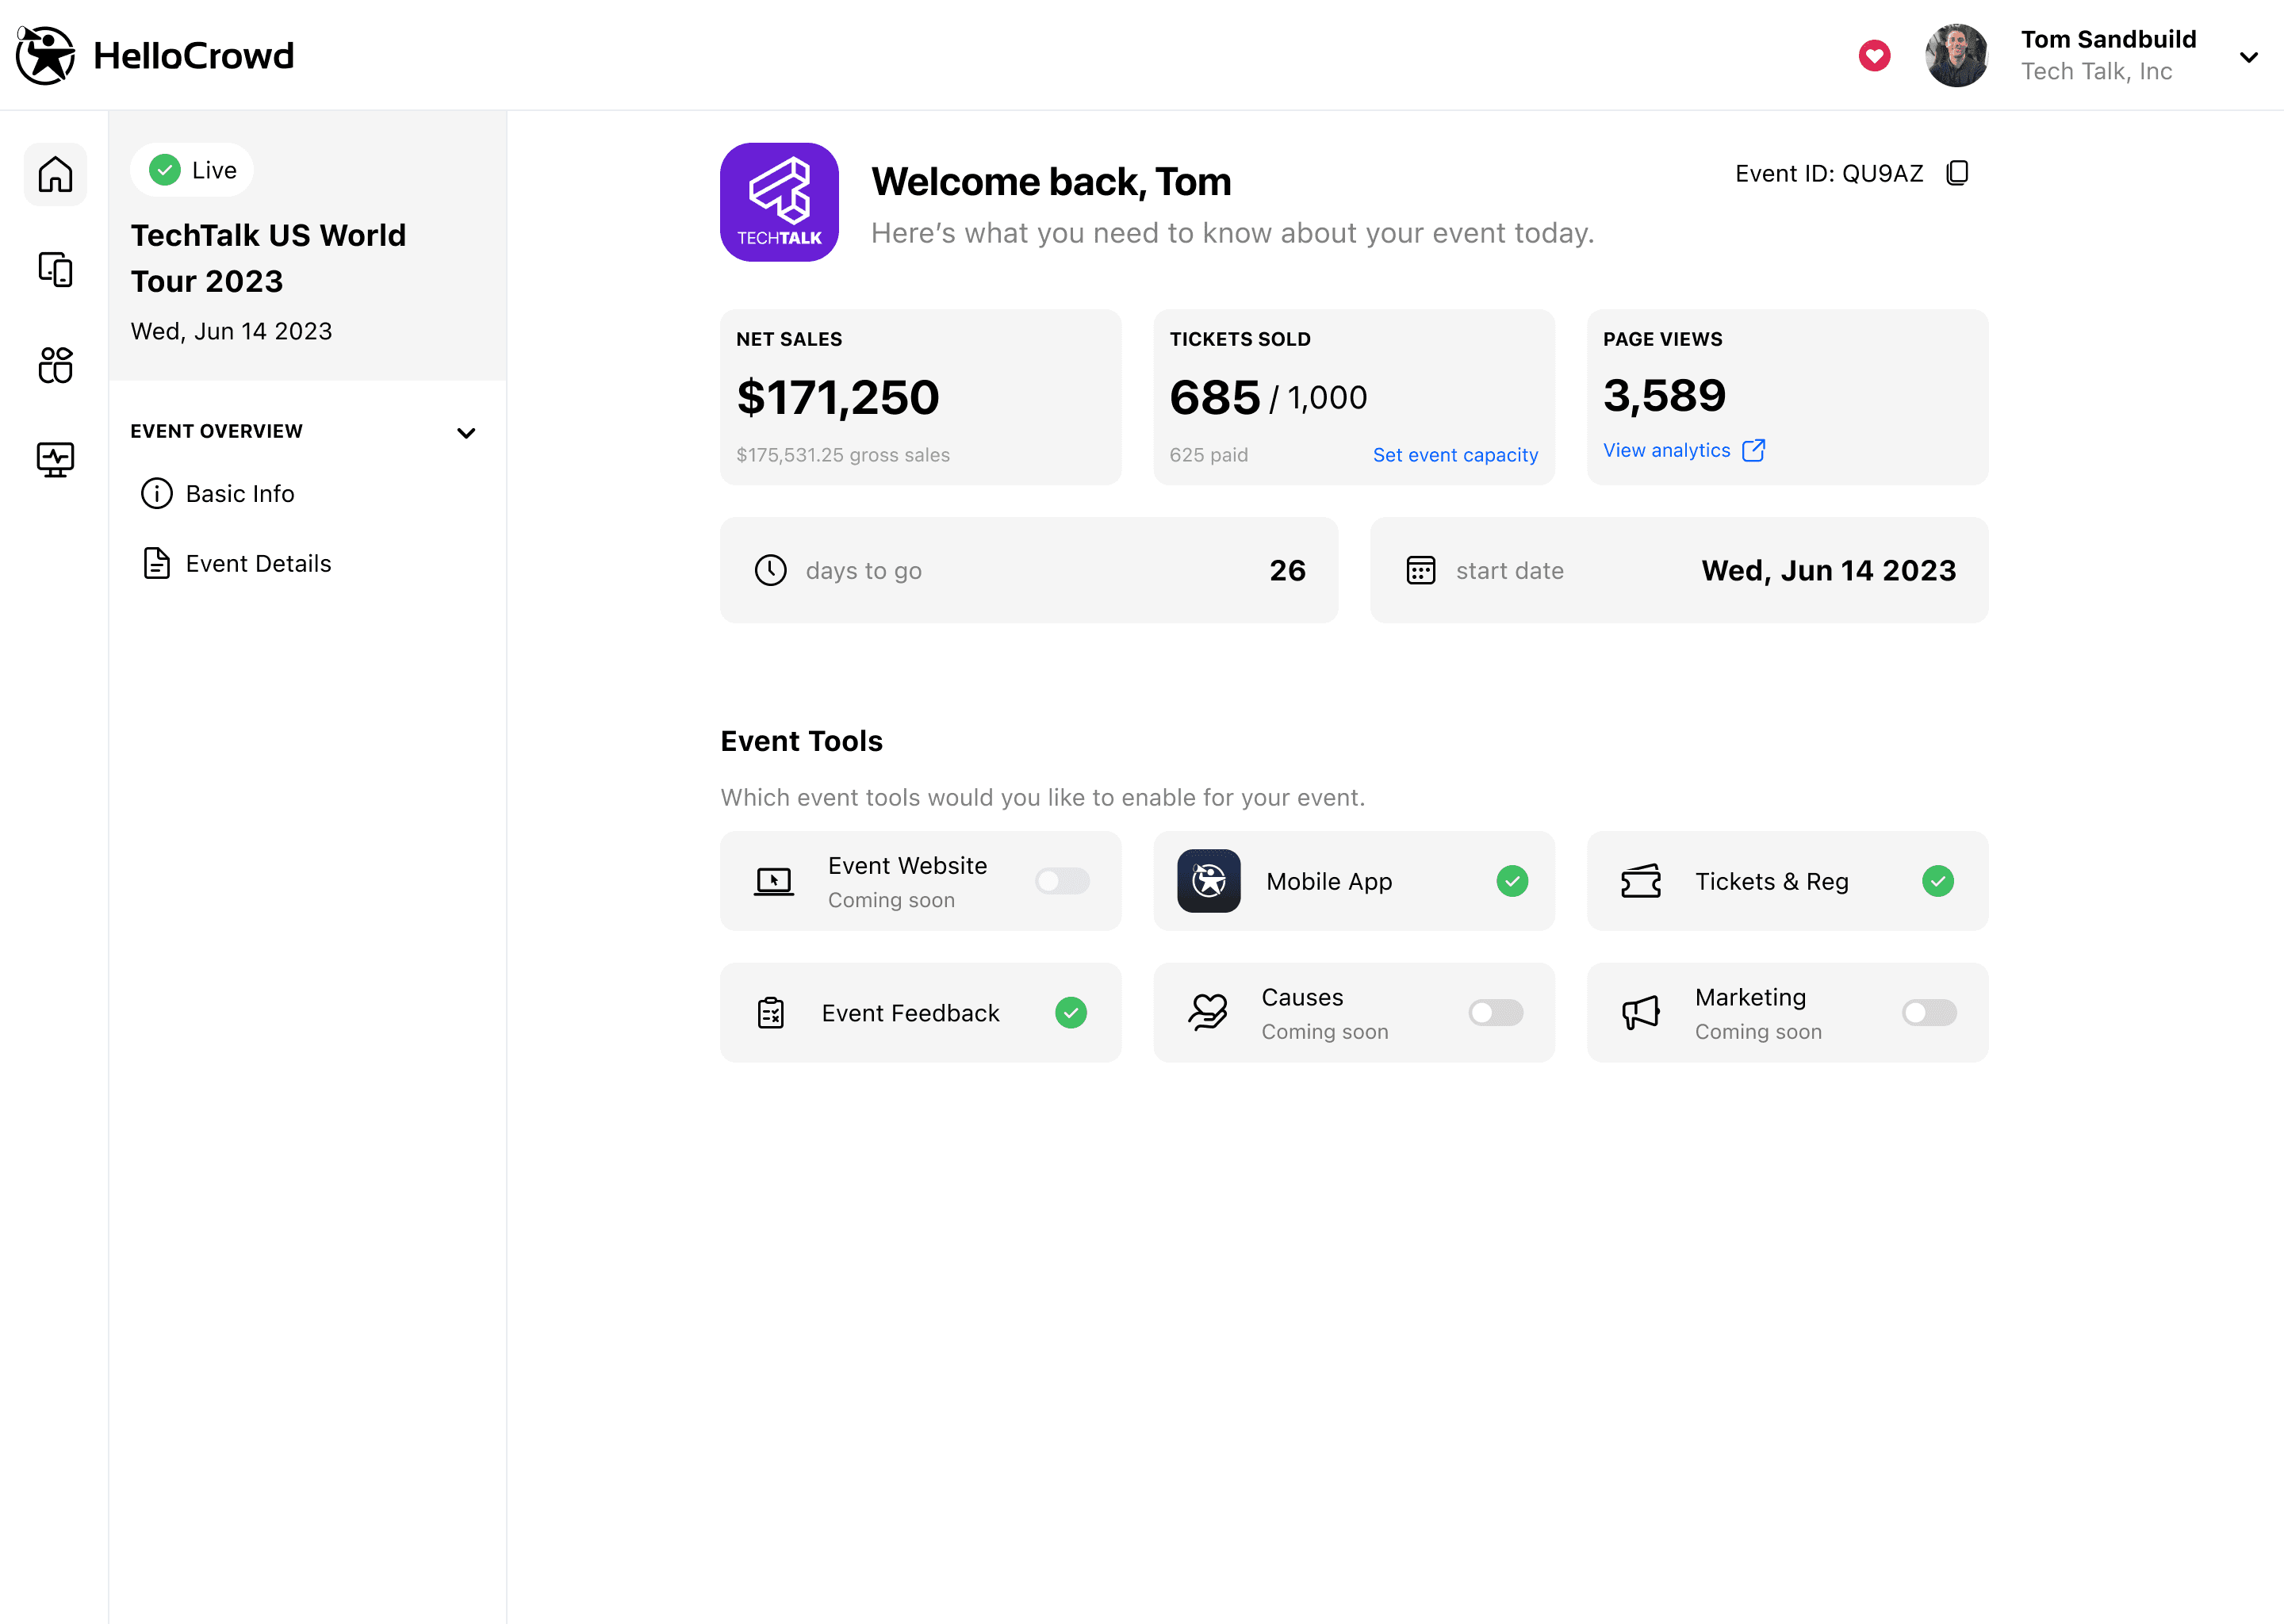This screenshot has height=1624, width=2284.
Task: Copy the Event ID with copy icon
Action: coord(1957,173)
